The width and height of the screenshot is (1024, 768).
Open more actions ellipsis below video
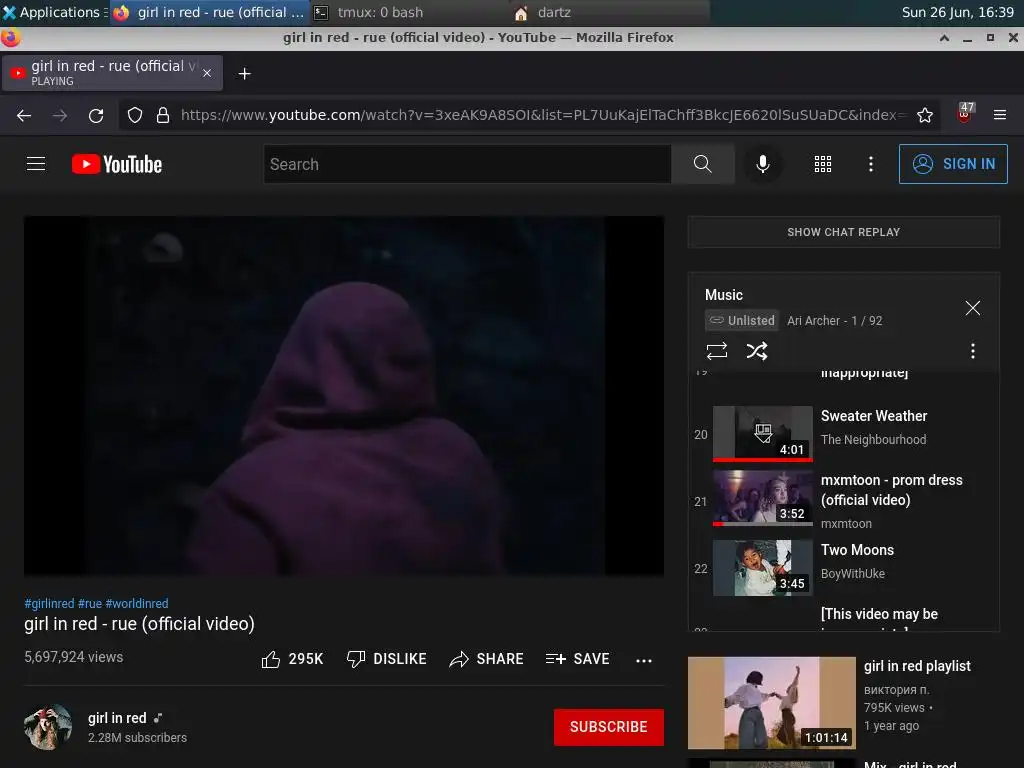pos(644,660)
